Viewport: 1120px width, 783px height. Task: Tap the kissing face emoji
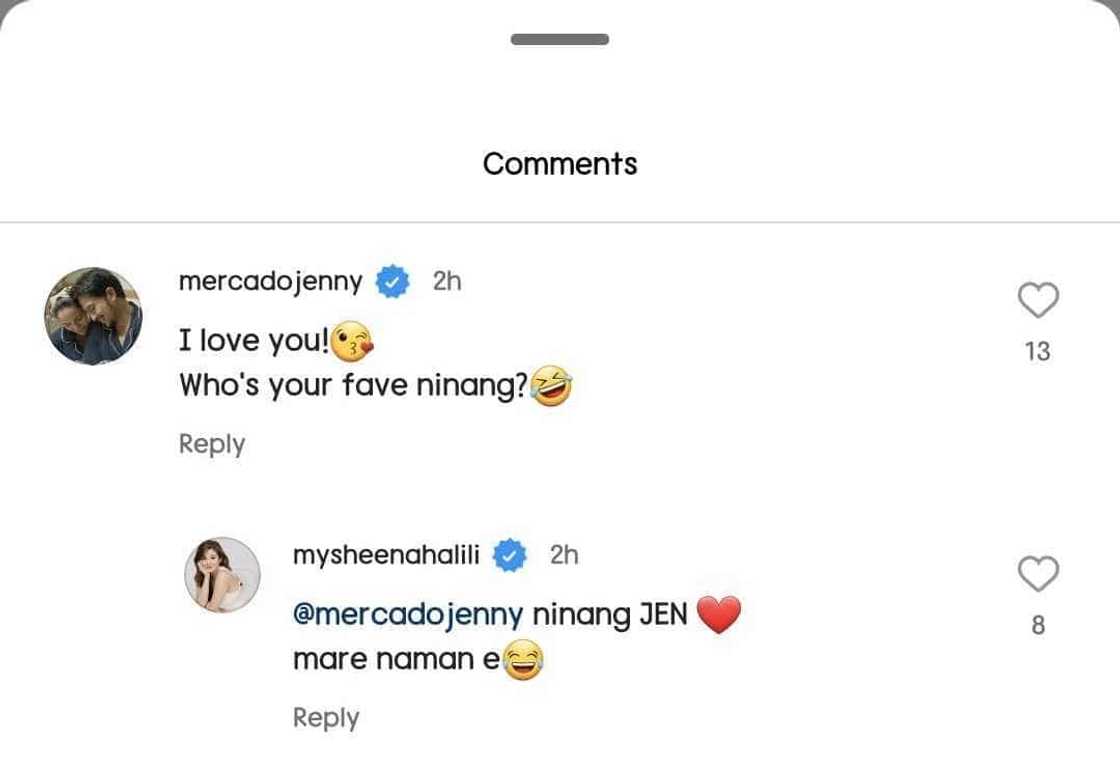click(352, 343)
